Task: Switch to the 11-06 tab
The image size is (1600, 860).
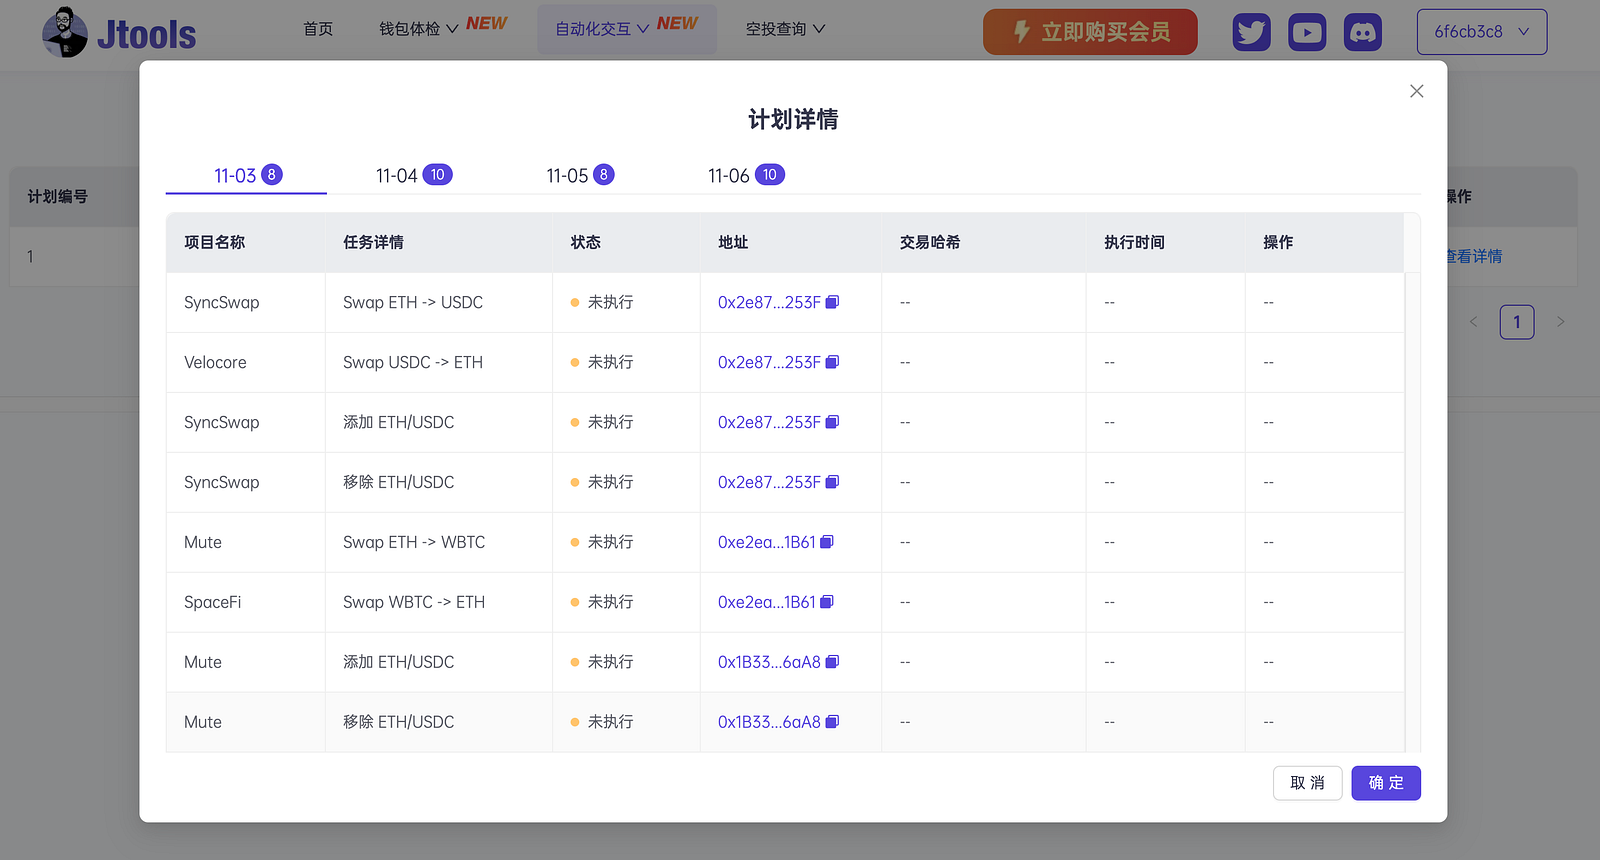Action: point(746,175)
